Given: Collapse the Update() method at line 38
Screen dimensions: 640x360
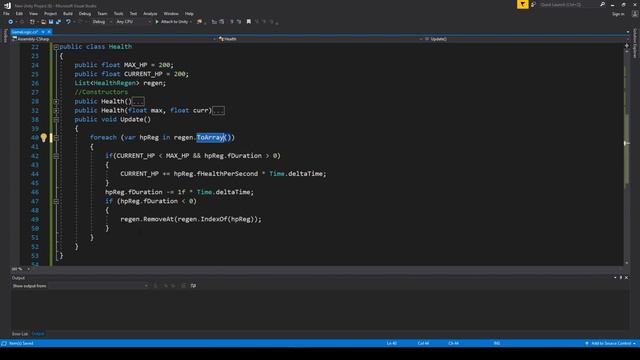Looking at the screenshot, I should [x=56, y=120].
